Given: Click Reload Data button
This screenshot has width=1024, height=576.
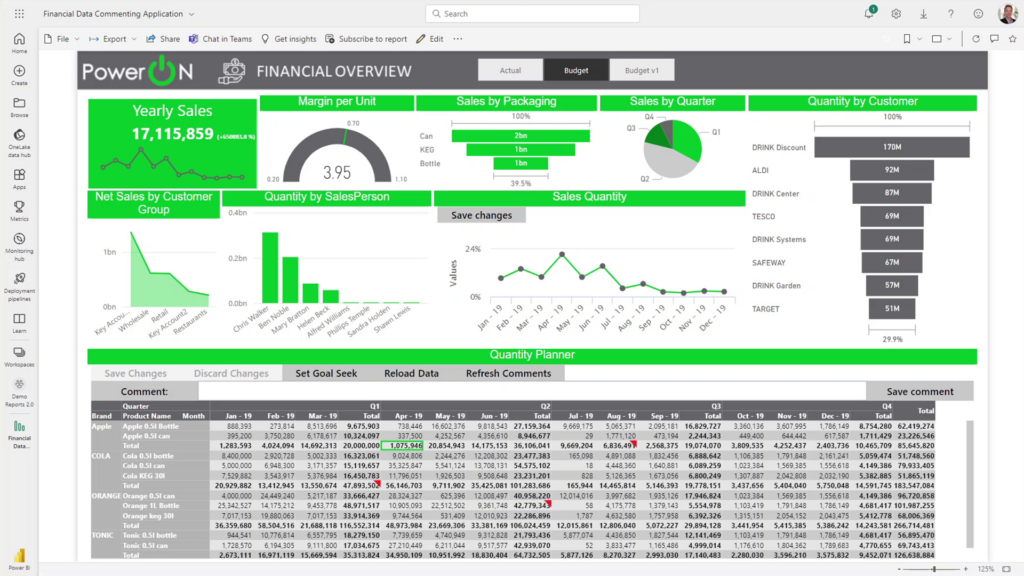Looking at the screenshot, I should pos(411,374).
